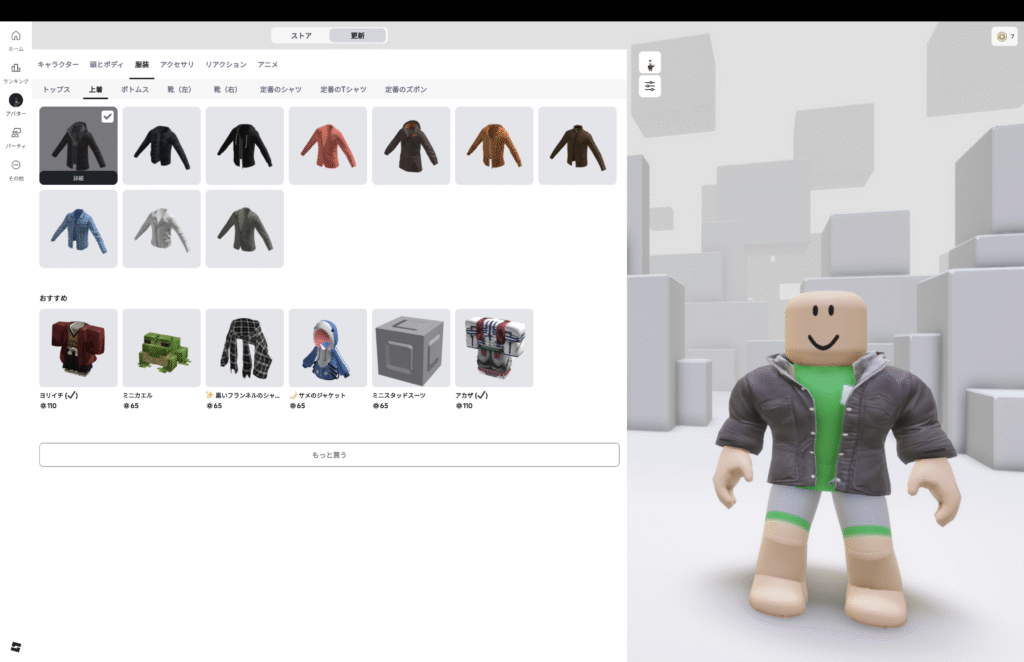This screenshot has width=1024, height=662.
Task: Open the avatar adjustment sliders icon
Action: point(650,87)
